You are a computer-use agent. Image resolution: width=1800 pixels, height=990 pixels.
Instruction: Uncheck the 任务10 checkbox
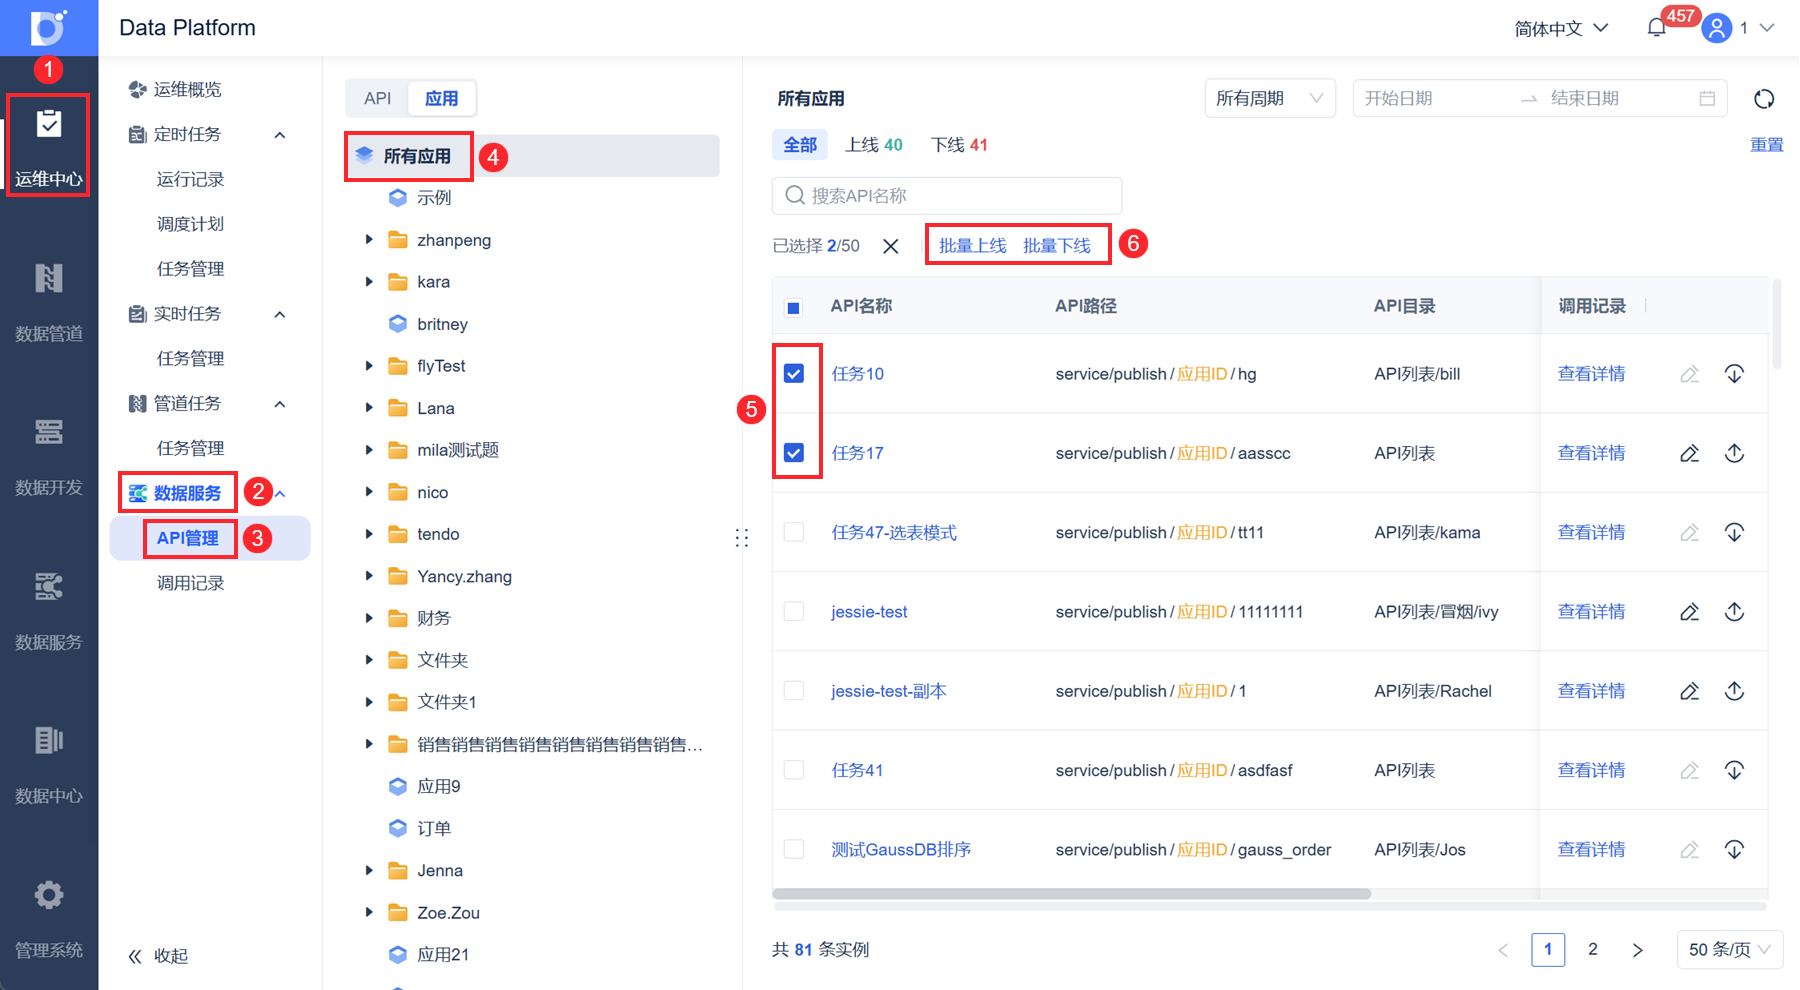tap(794, 374)
